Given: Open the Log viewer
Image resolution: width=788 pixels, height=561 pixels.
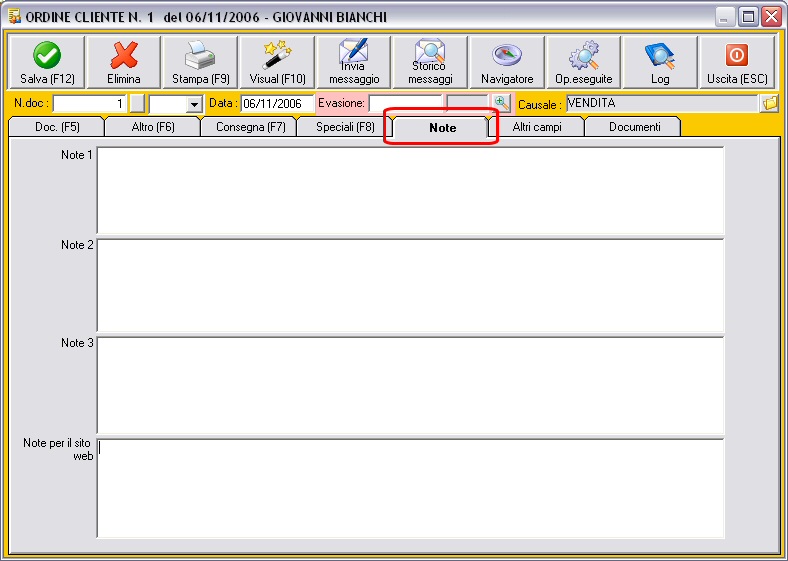Looking at the screenshot, I should coord(660,62).
